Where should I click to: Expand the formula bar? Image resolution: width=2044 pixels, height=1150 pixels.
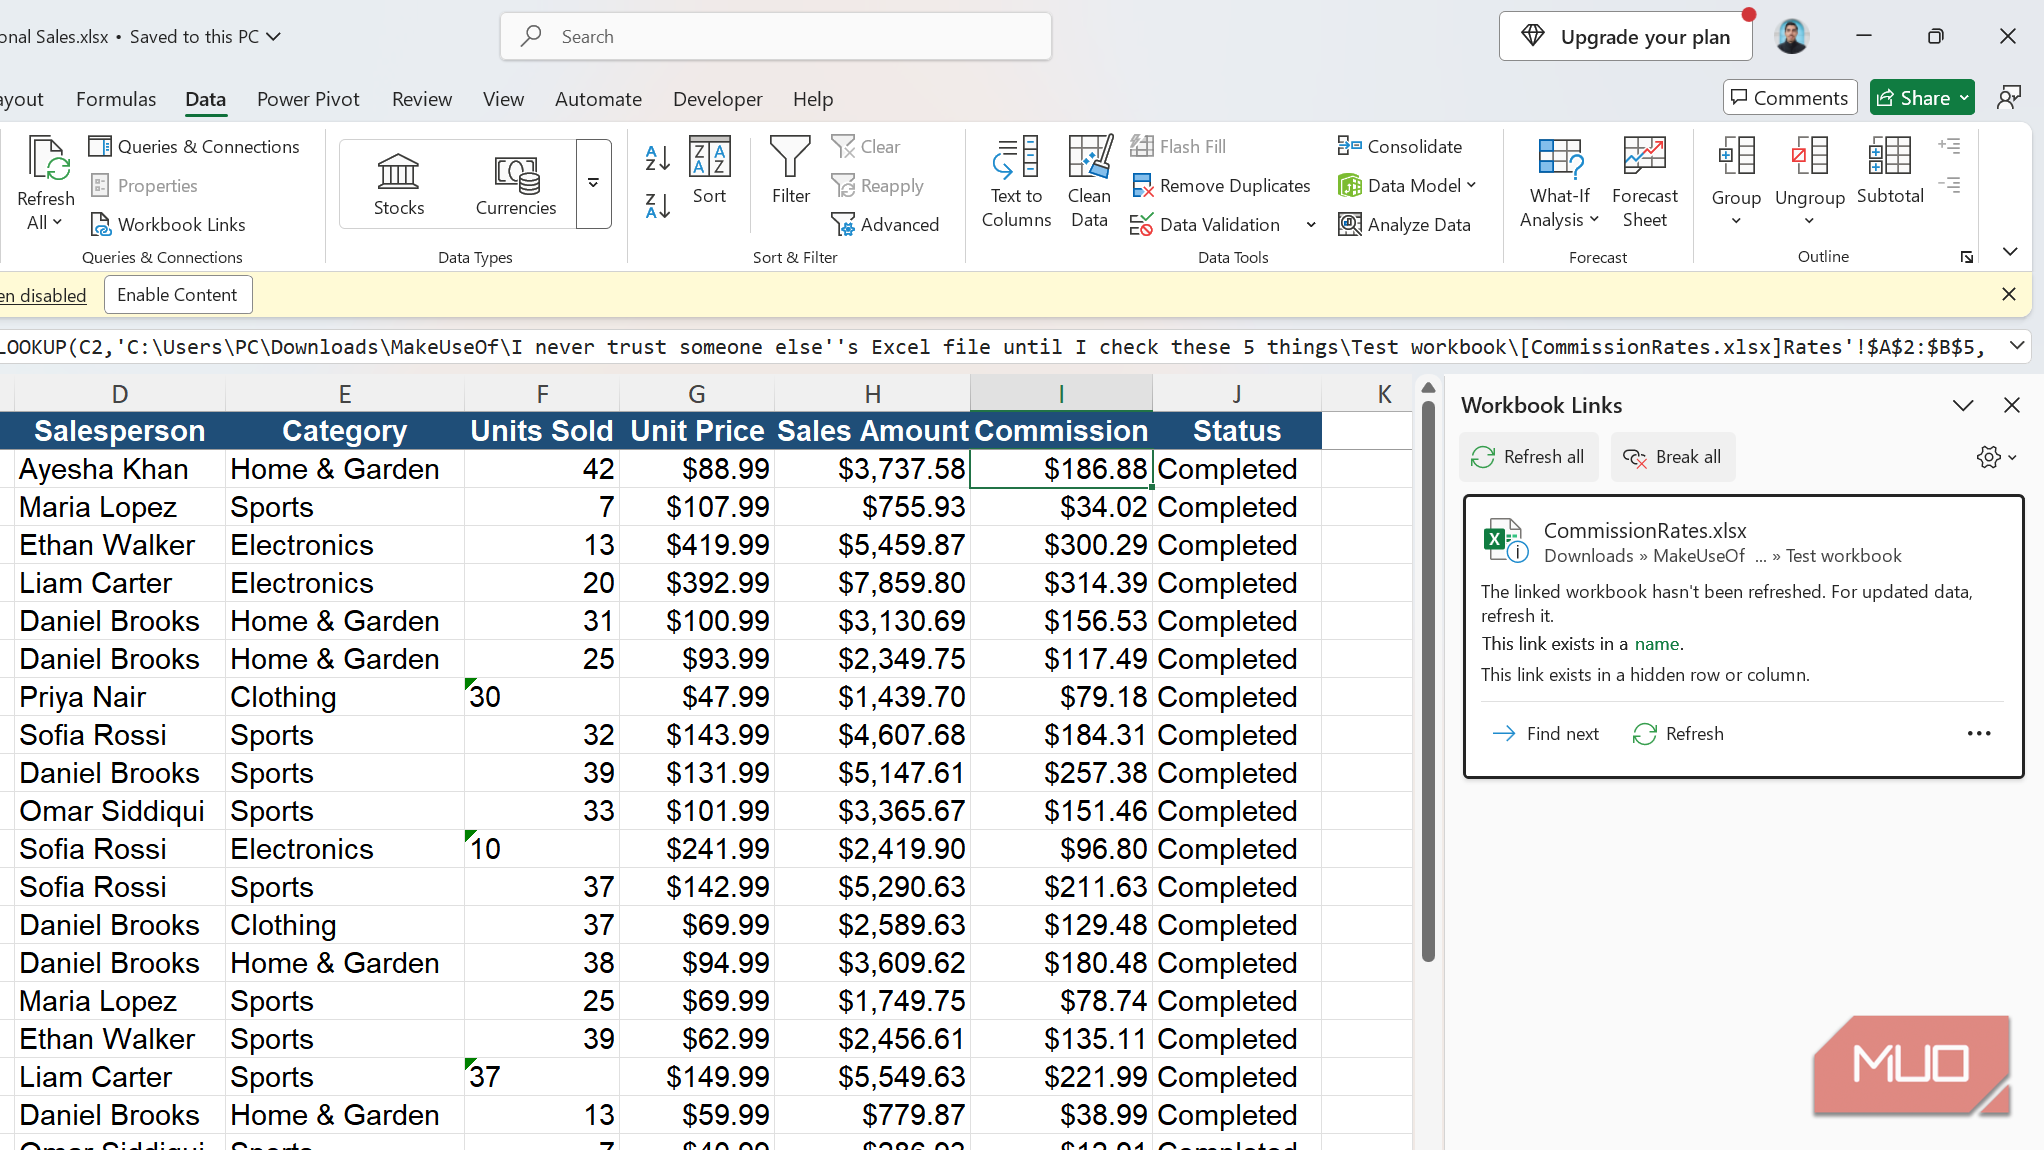click(x=2017, y=346)
